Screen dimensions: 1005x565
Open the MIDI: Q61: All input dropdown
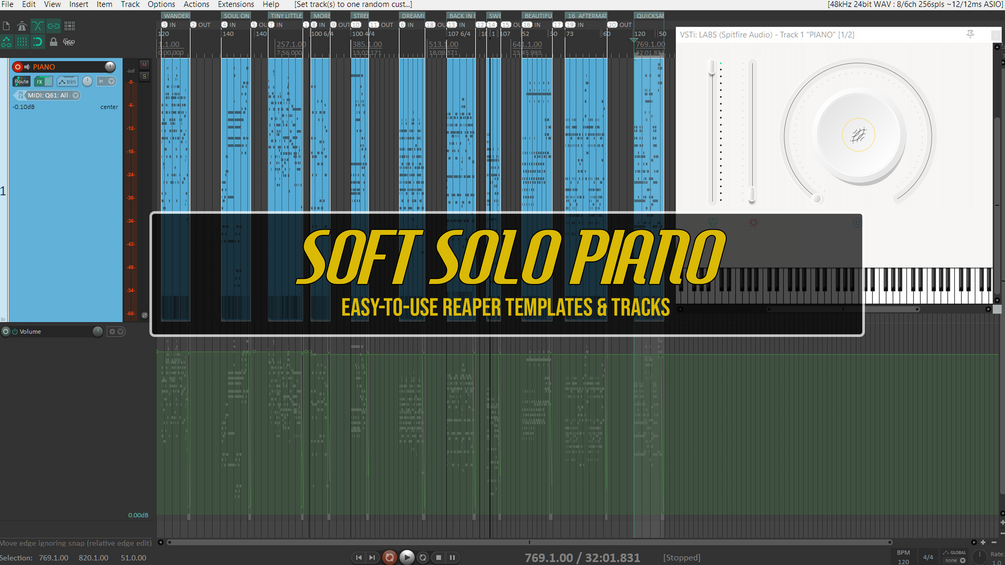[51, 95]
